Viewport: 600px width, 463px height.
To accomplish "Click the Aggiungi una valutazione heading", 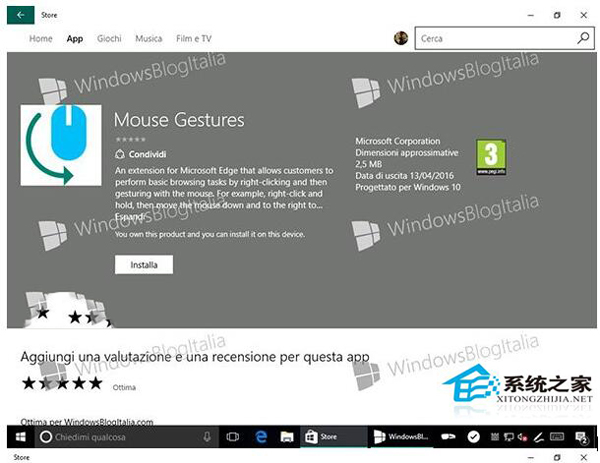I will (x=195, y=357).
